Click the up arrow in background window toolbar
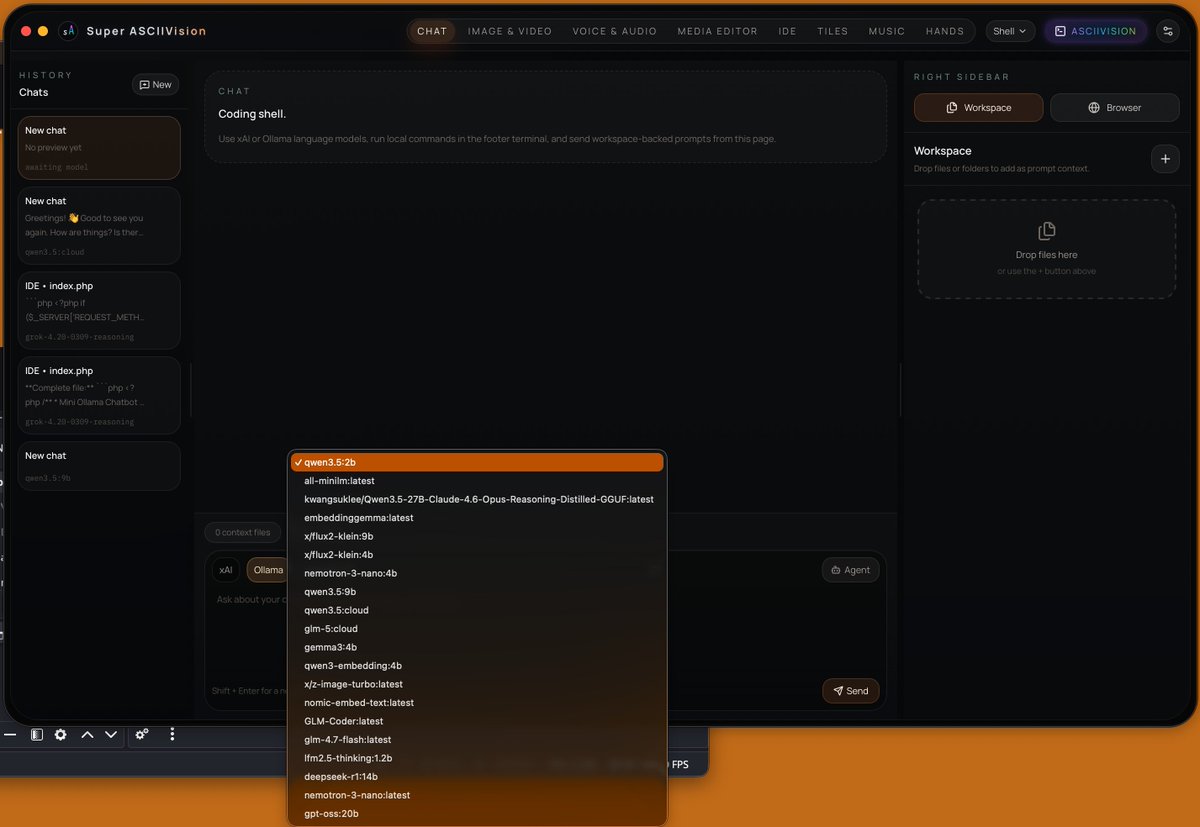 (87, 734)
